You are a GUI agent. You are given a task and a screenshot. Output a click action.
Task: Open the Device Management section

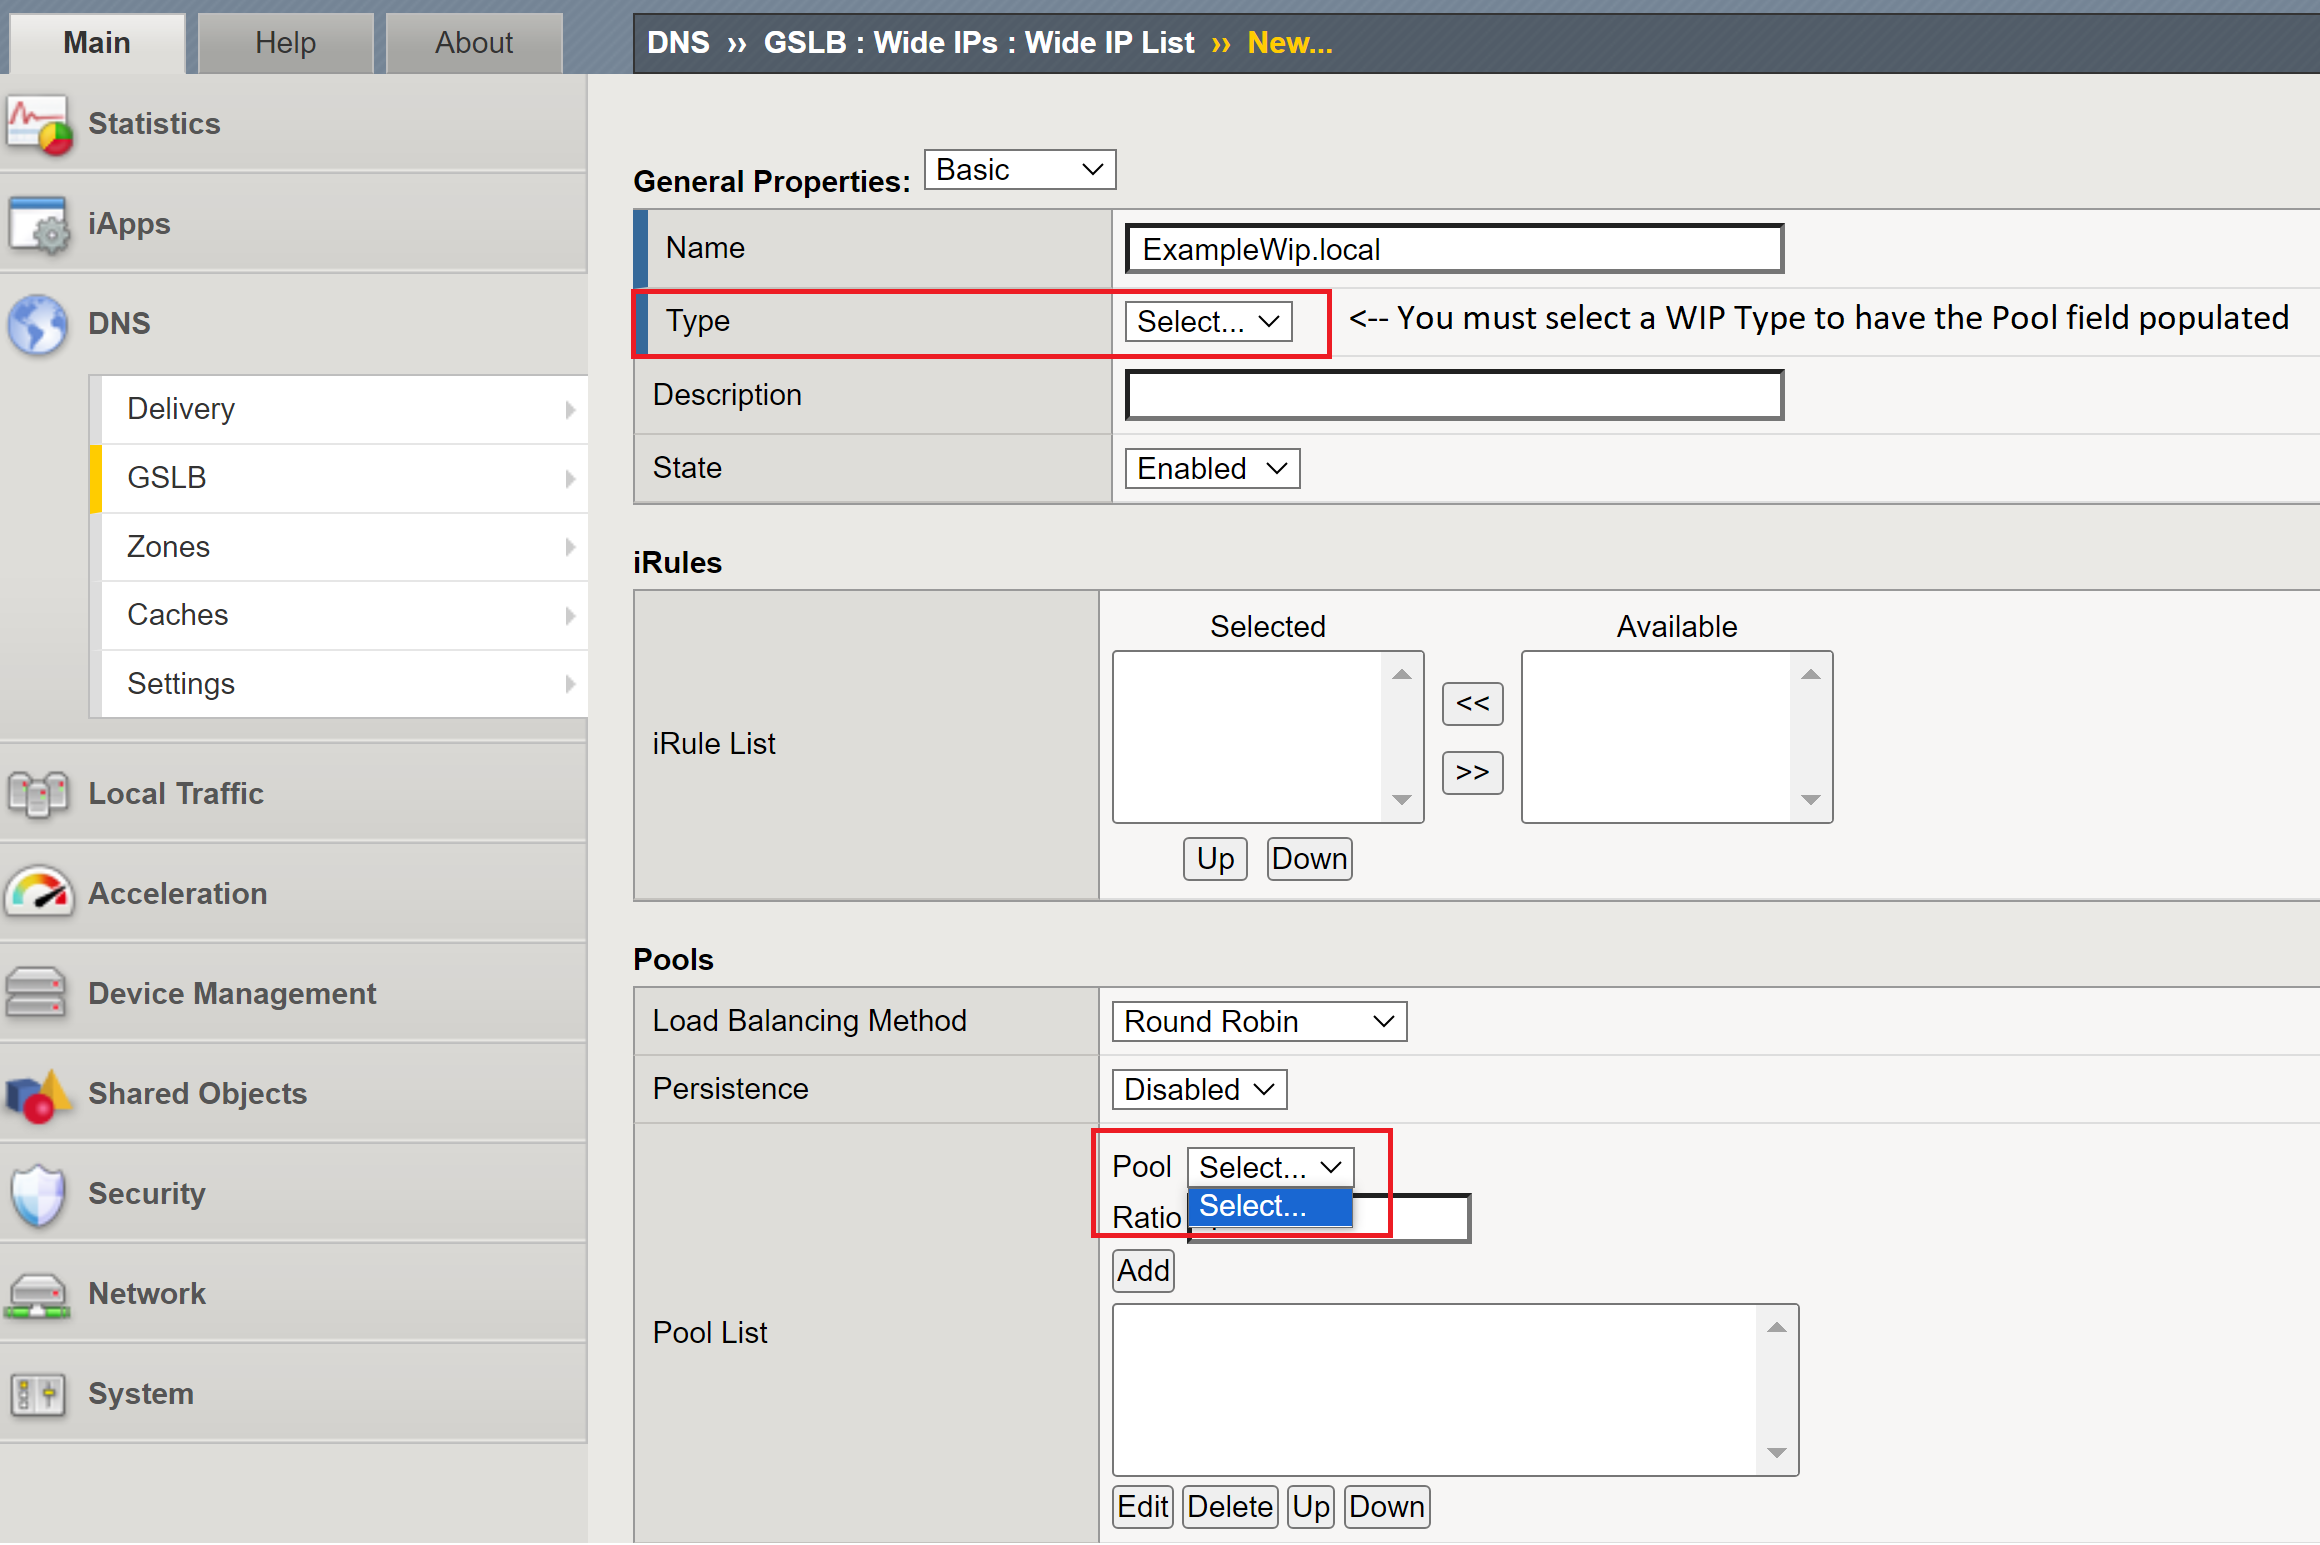click(x=232, y=993)
